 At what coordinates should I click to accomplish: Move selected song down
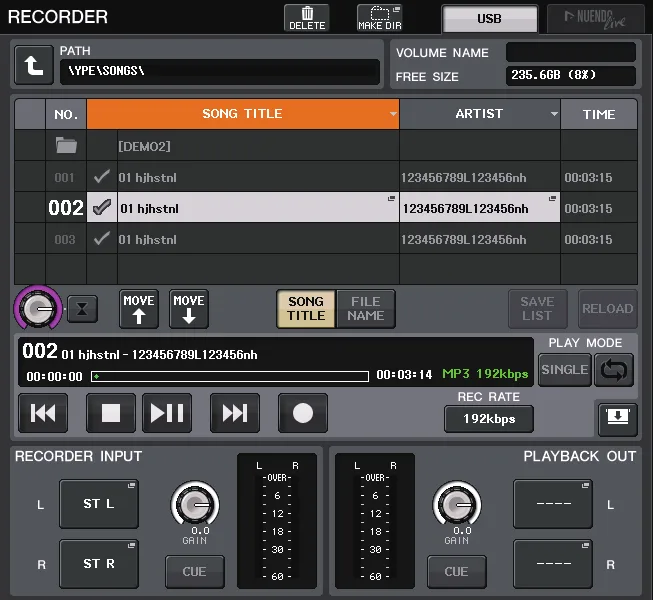coord(189,309)
